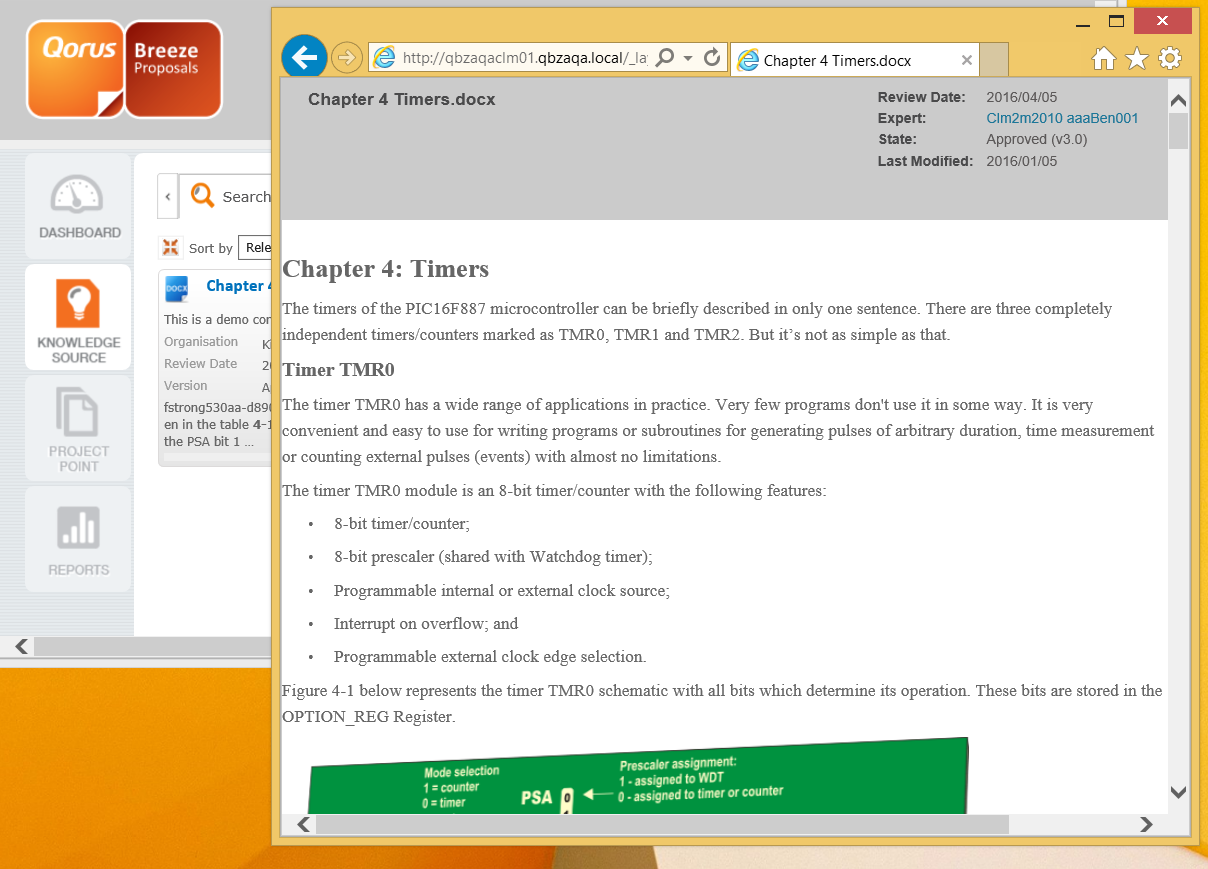The height and width of the screenshot is (869, 1208).
Task: Open the Knowledge Source section
Action: tap(79, 318)
